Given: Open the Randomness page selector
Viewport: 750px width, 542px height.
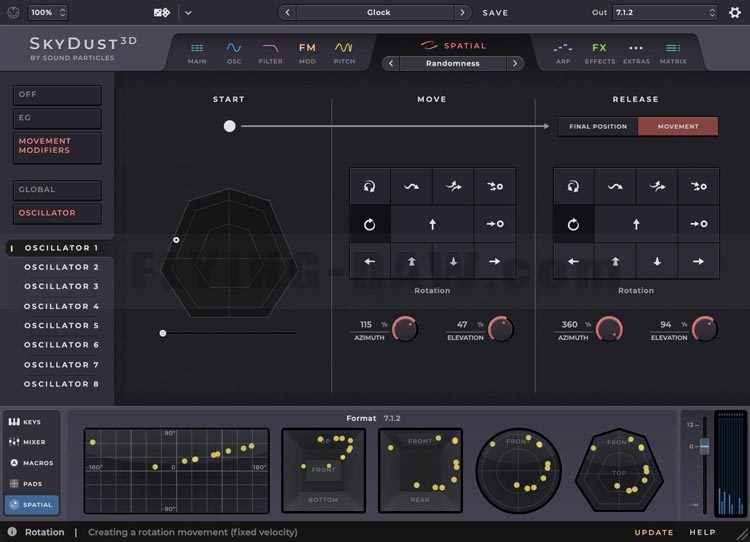Looking at the screenshot, I should click(x=452, y=63).
